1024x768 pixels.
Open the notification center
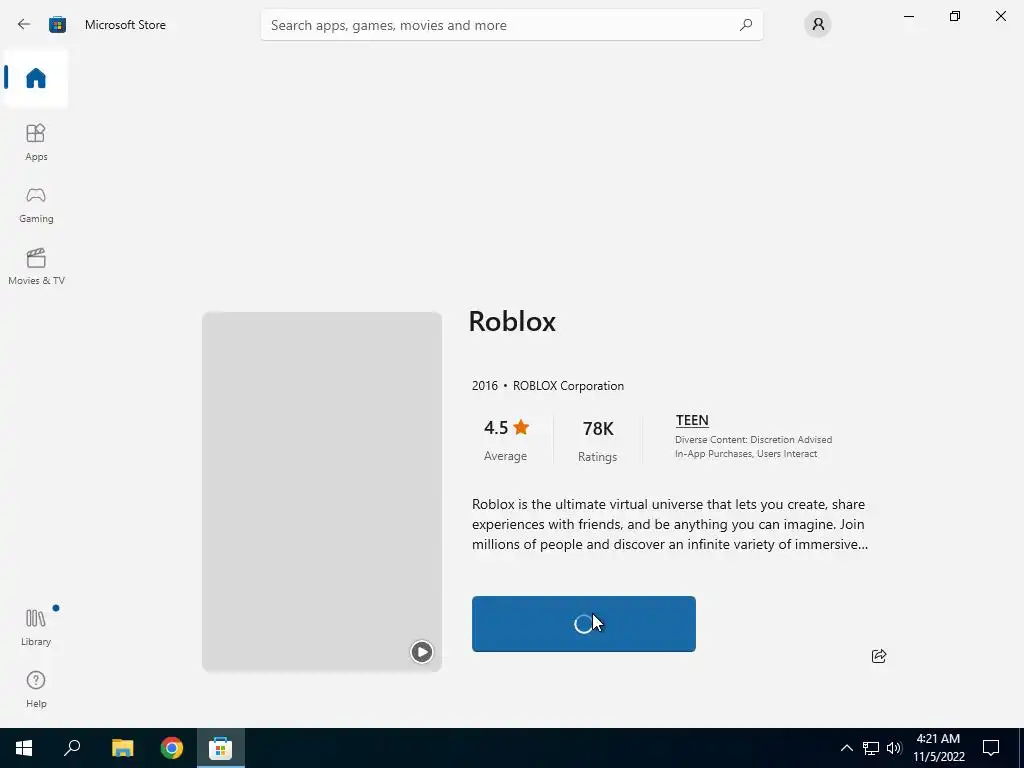[991, 748]
